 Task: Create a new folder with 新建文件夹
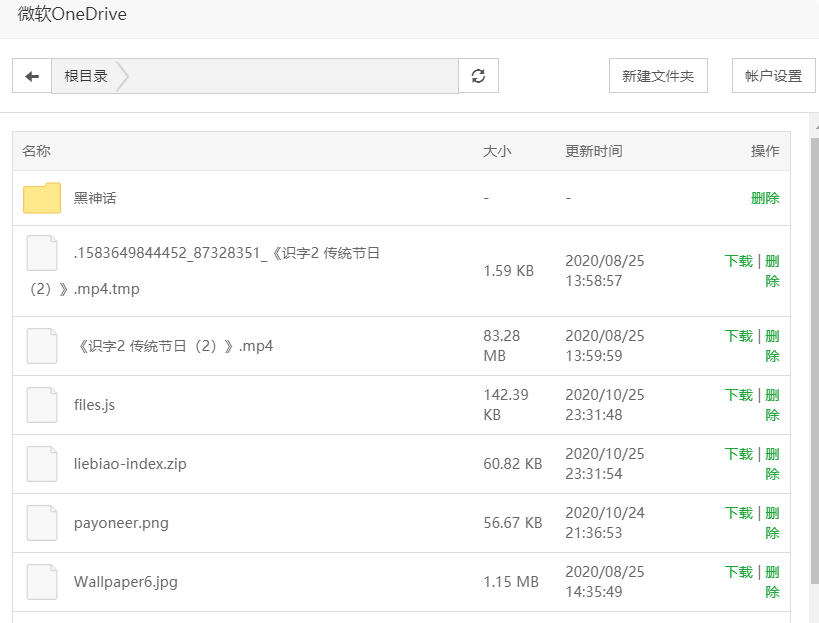point(658,76)
